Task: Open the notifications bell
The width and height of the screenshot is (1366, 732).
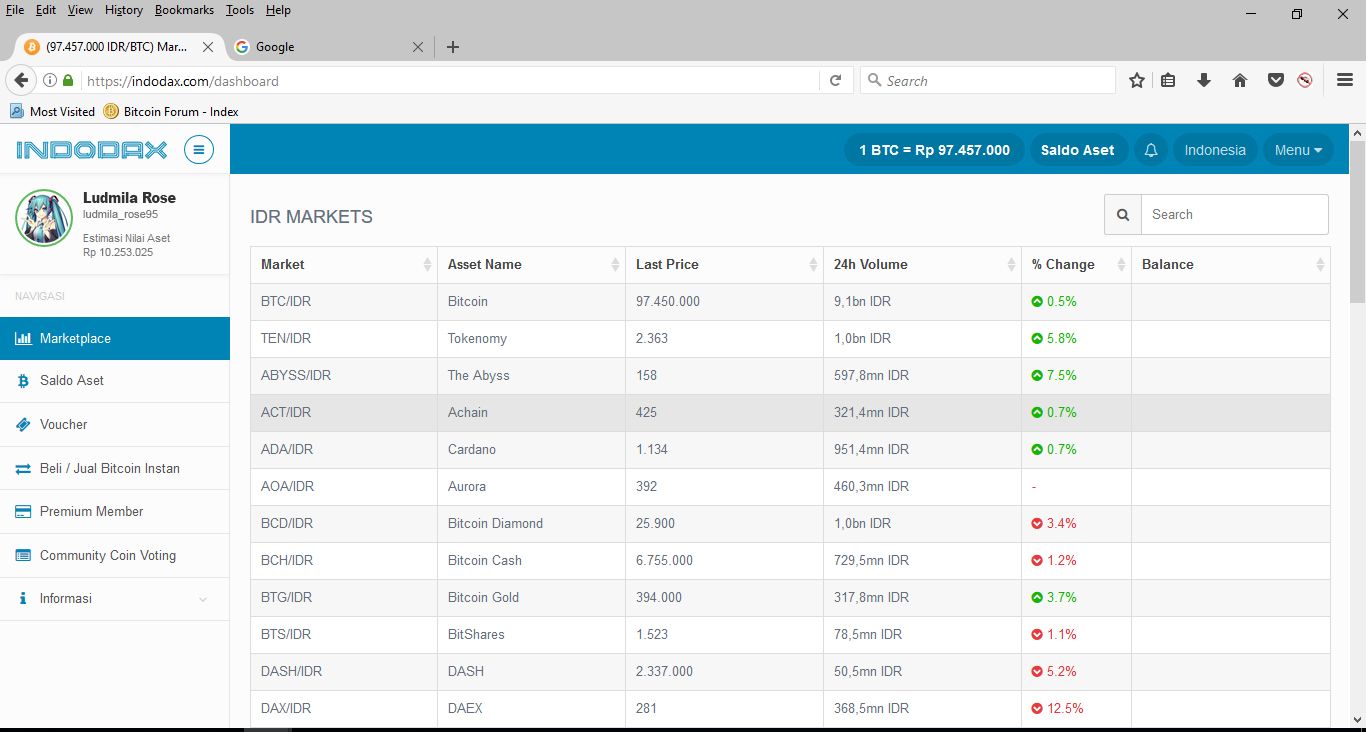Action: pos(1151,150)
